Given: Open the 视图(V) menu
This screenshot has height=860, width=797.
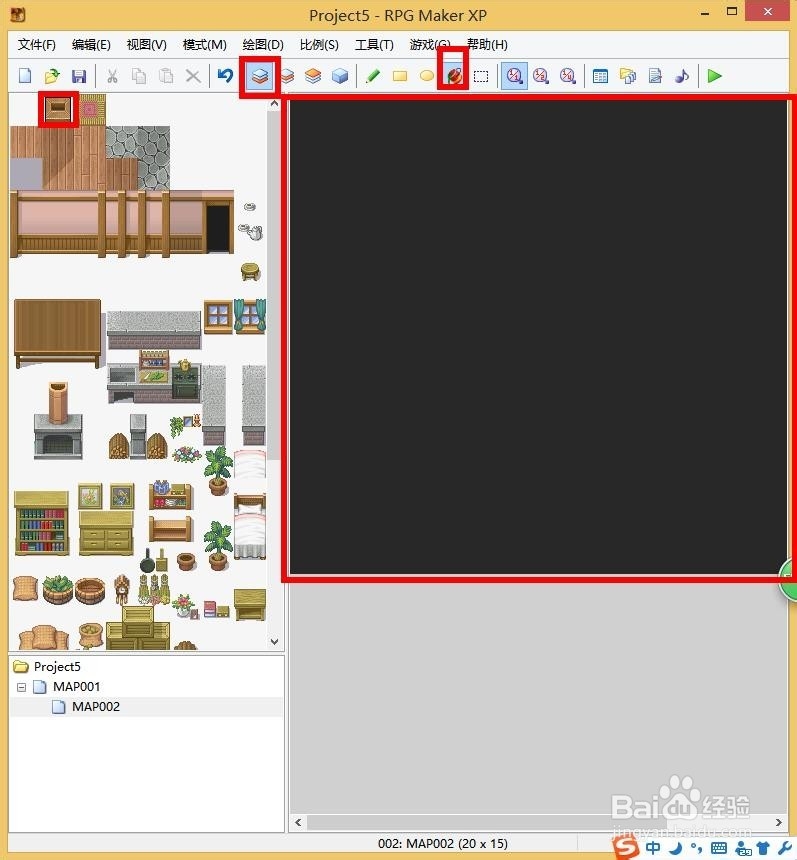Looking at the screenshot, I should [x=146, y=44].
